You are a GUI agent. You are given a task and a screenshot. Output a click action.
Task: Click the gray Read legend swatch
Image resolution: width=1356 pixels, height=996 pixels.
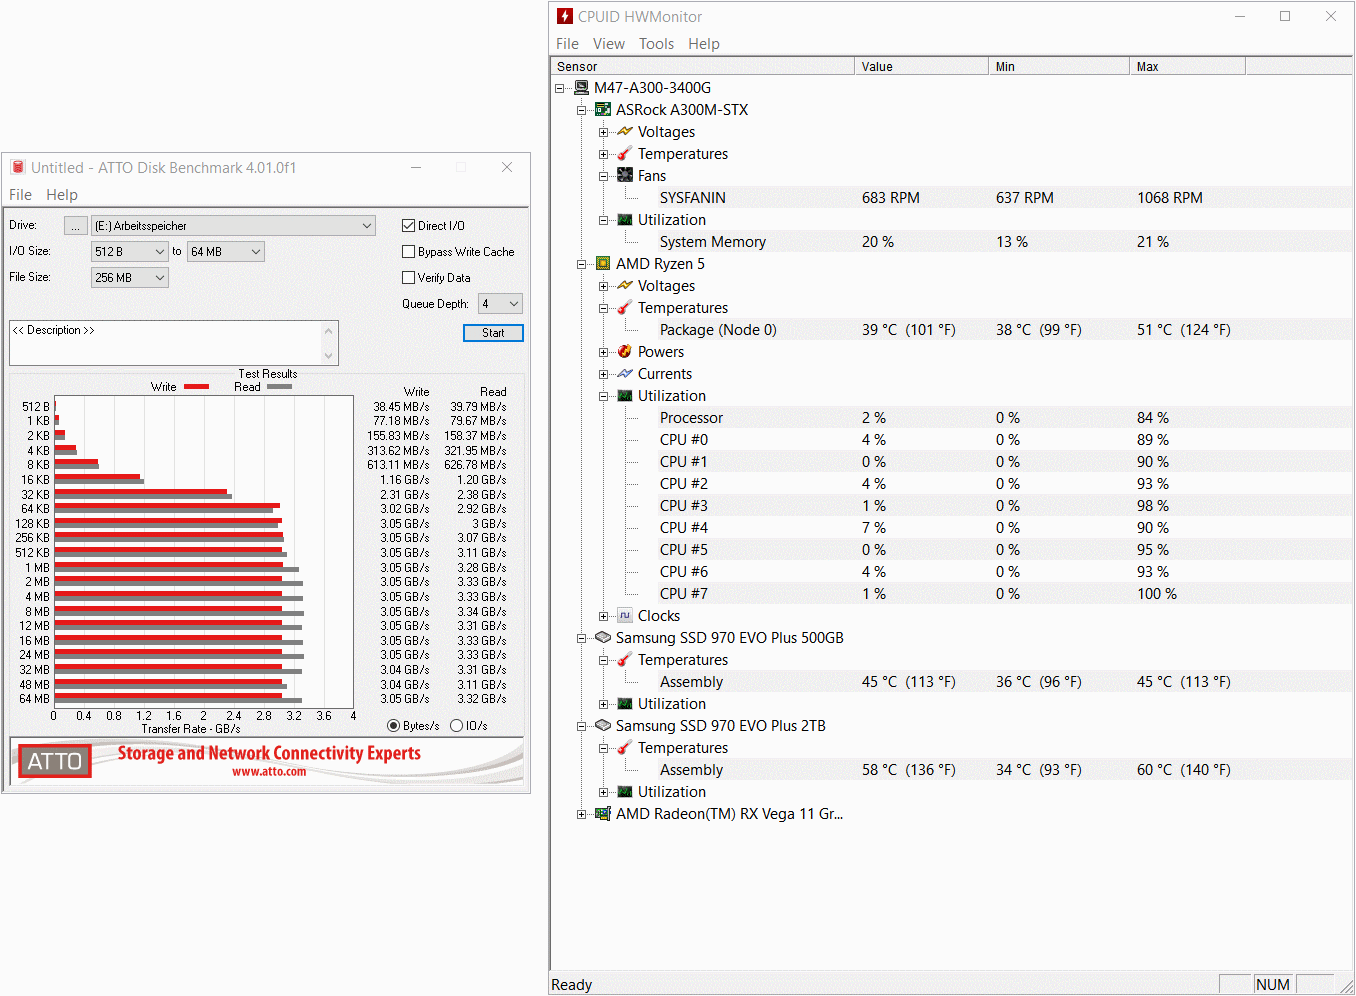[279, 387]
